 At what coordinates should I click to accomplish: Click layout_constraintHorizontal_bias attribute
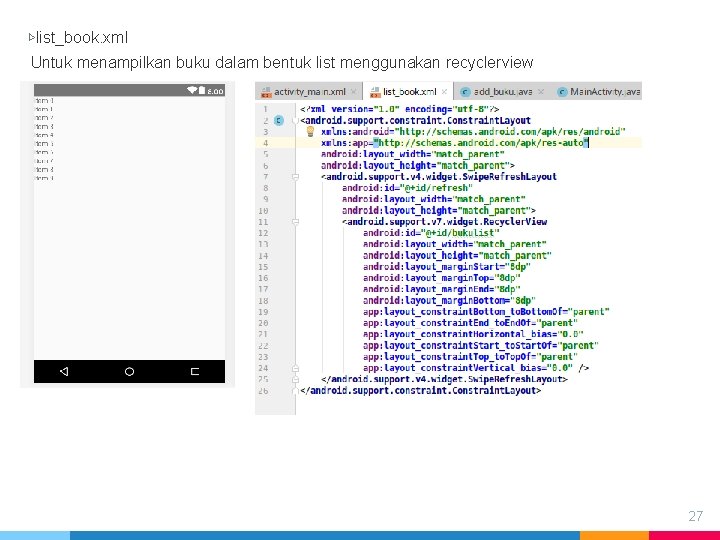473,334
